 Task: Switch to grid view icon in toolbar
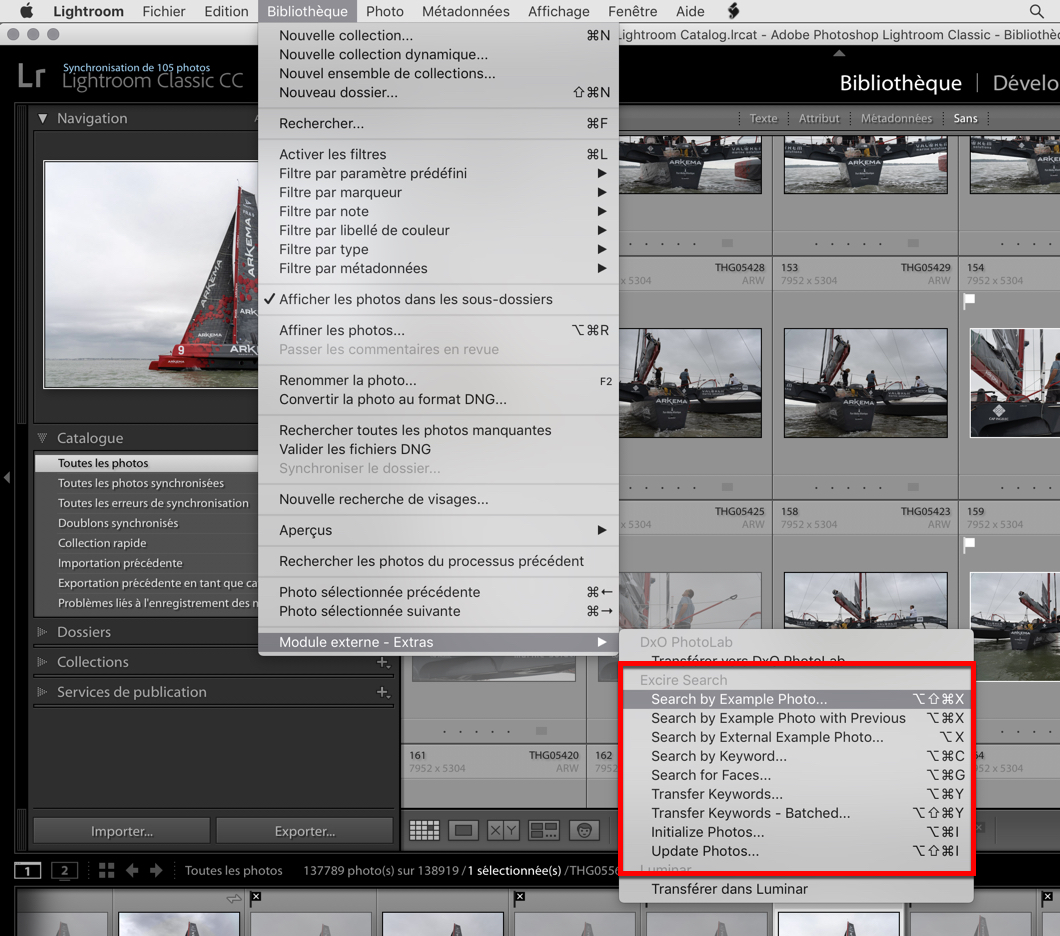tap(425, 830)
